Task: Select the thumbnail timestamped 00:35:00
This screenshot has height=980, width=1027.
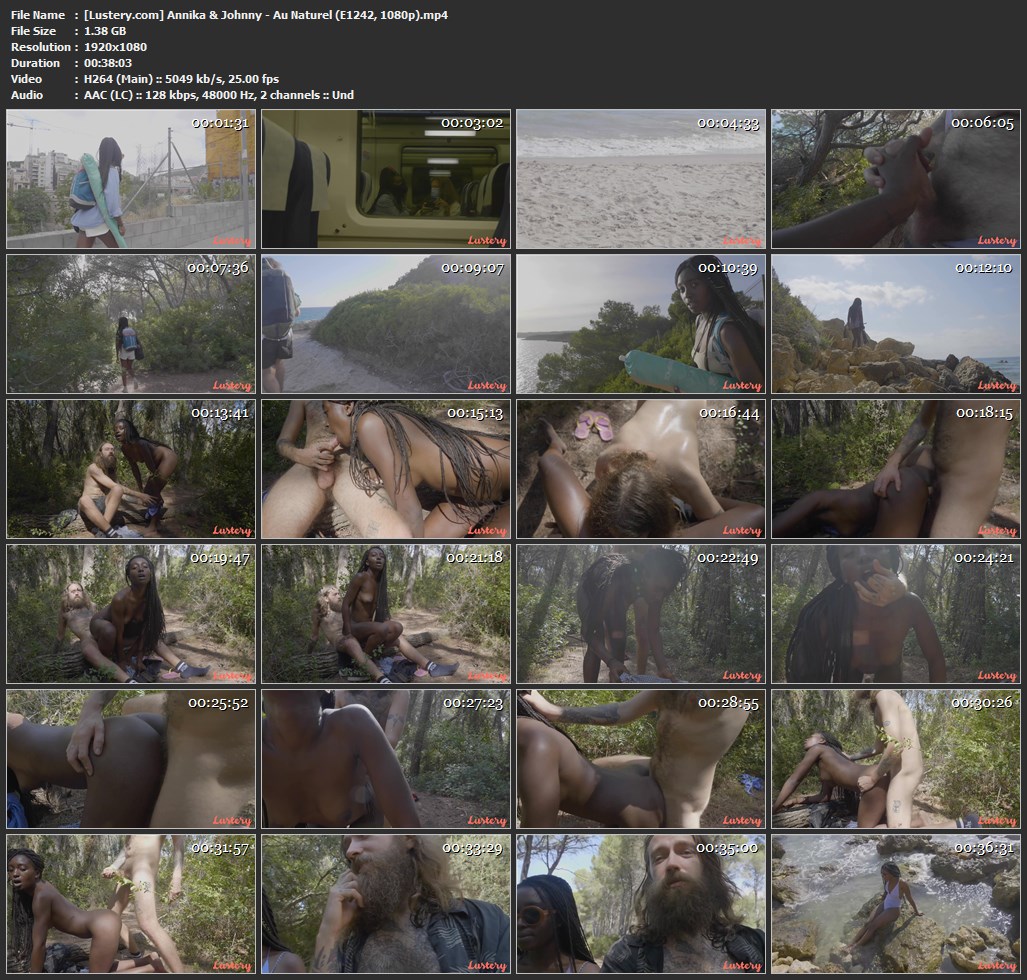Action: coord(641,904)
